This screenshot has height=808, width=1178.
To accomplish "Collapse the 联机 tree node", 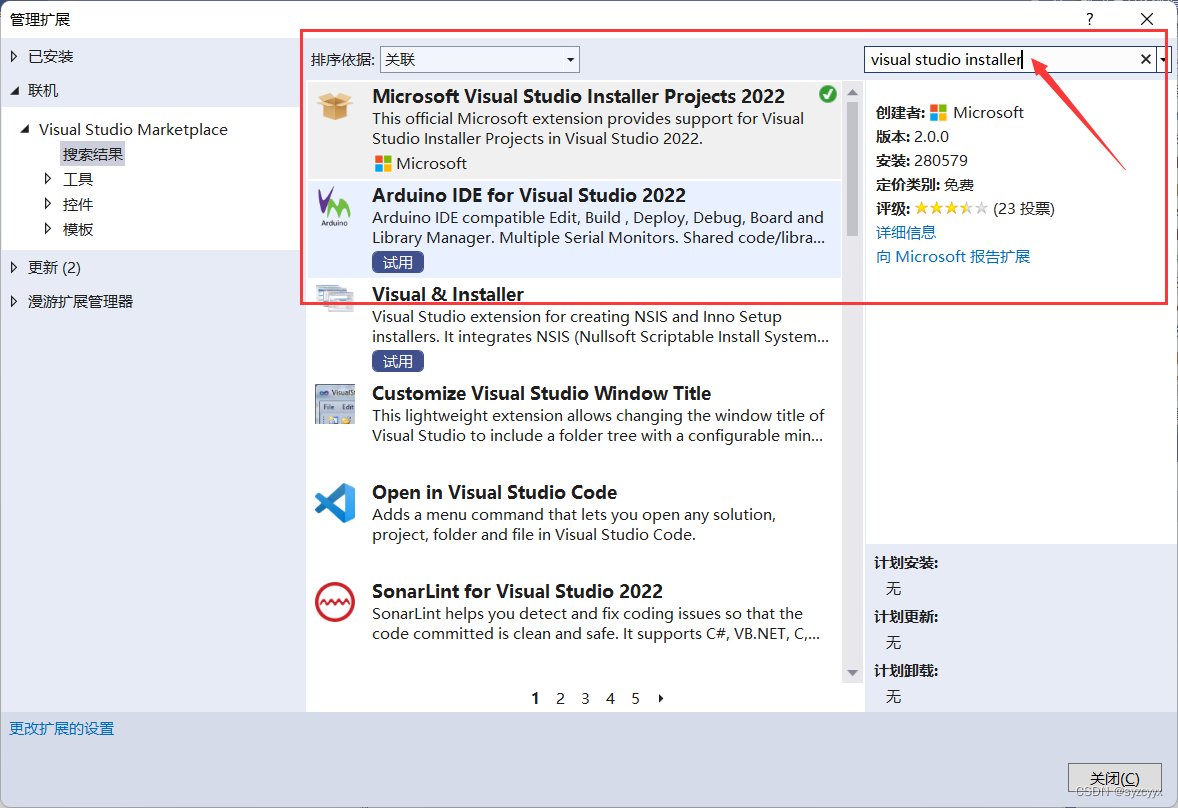I will pyautogui.click(x=15, y=90).
